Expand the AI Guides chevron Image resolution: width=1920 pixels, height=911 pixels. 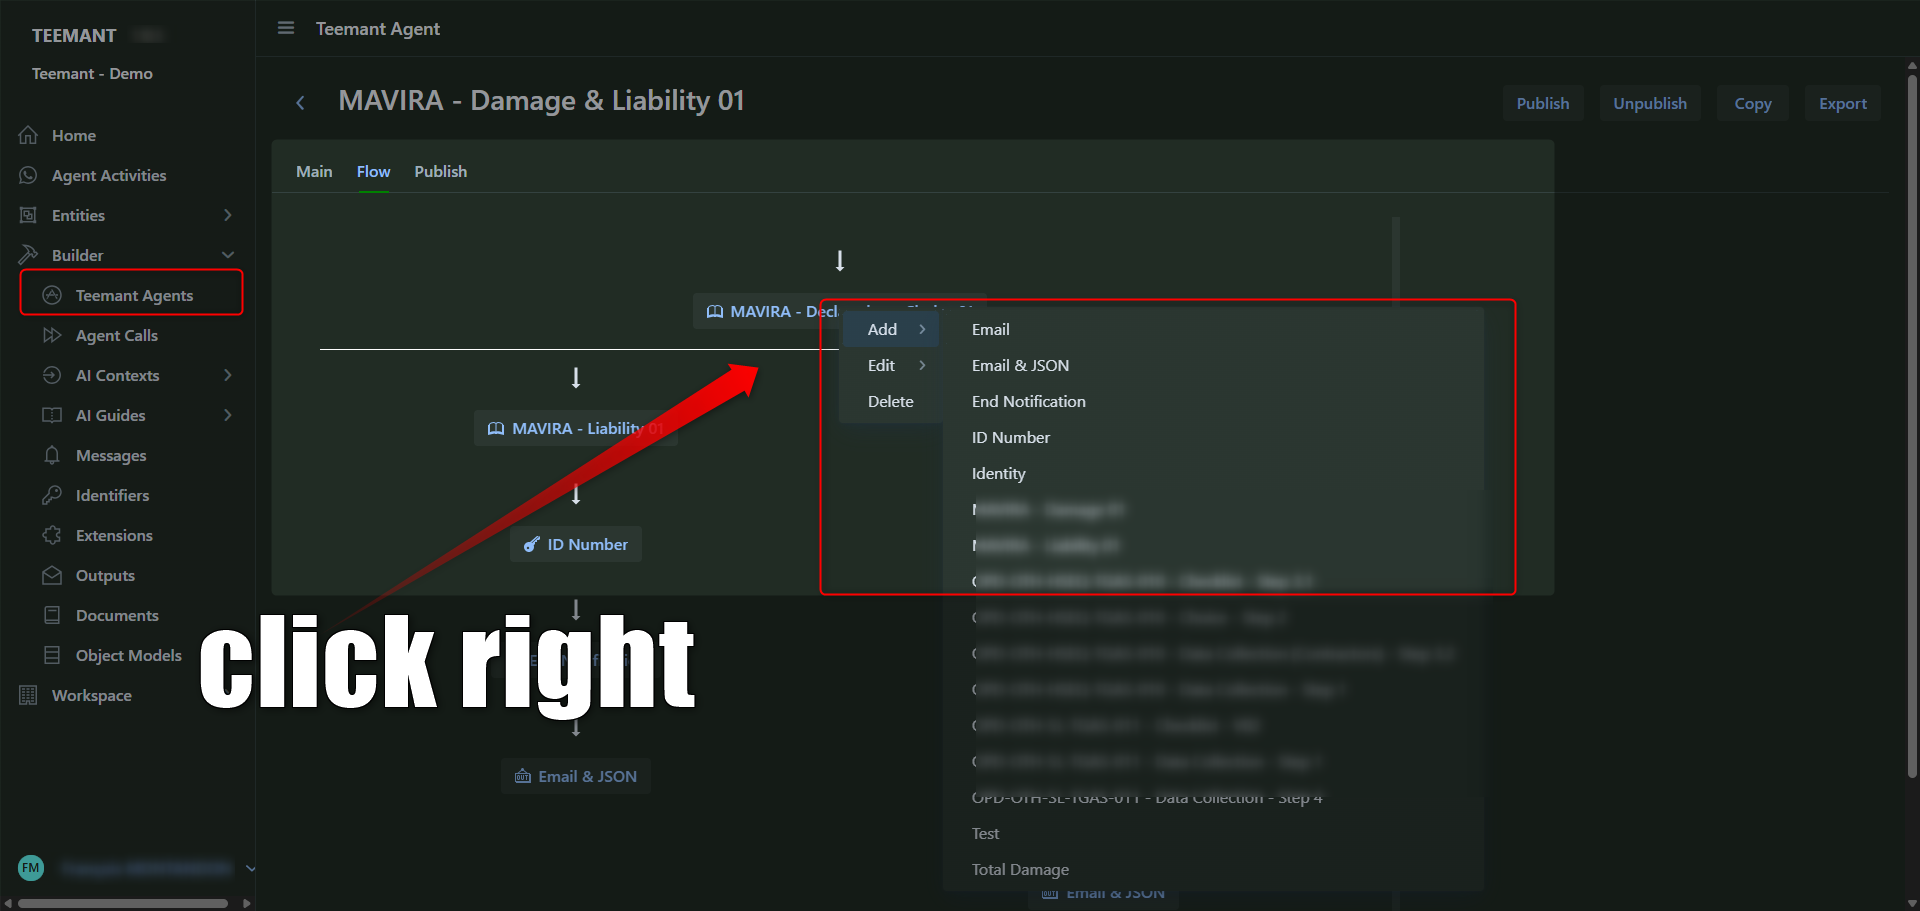(228, 415)
